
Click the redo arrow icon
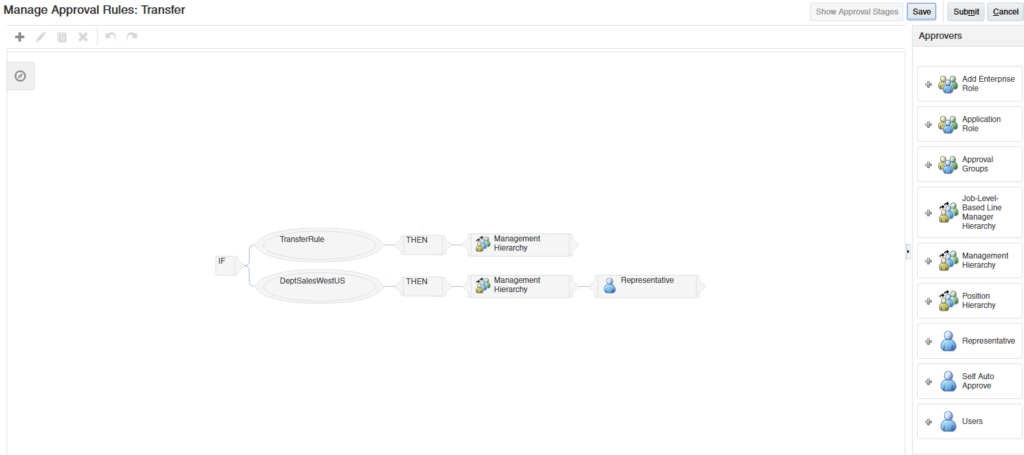coord(131,37)
